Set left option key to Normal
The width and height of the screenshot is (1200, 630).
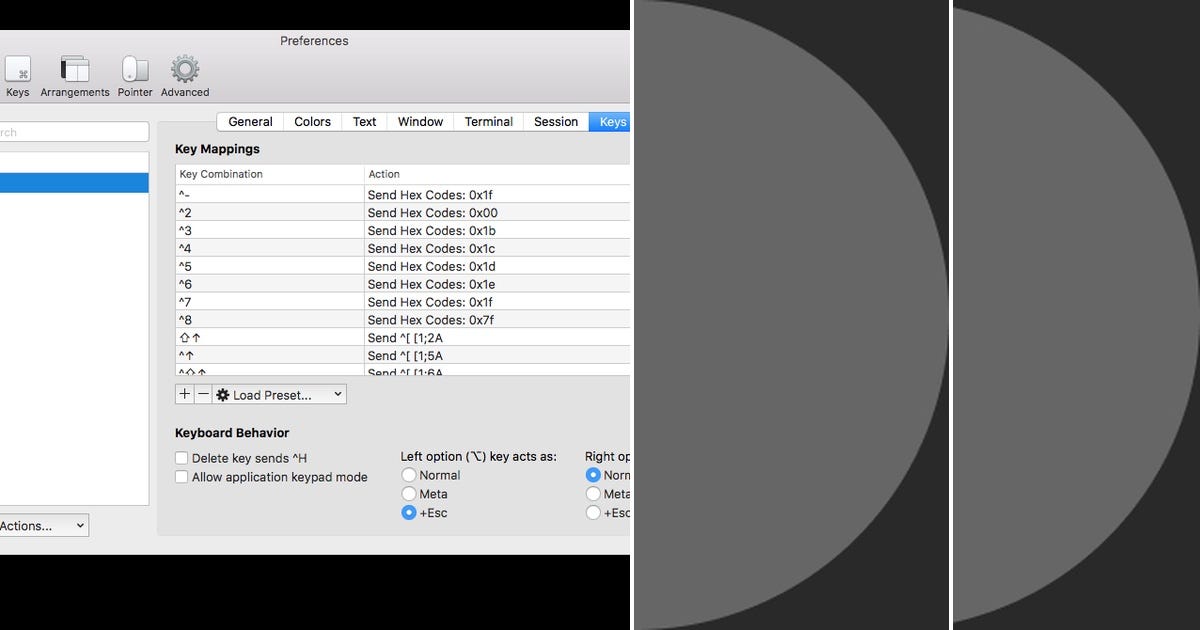pyautogui.click(x=408, y=475)
